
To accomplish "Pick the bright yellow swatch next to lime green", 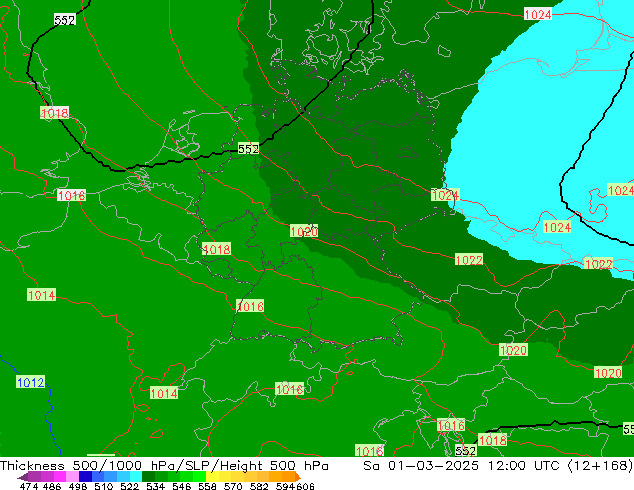I will (212, 477).
